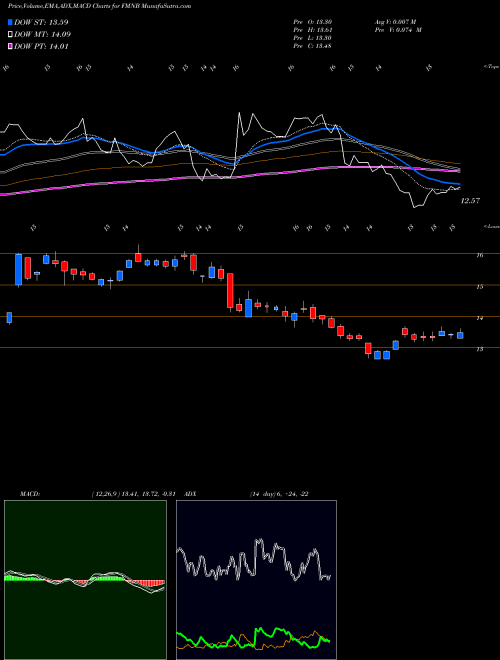Click the '<Lows' marker label
Viewport: 500px width, 660px height.
point(491,226)
